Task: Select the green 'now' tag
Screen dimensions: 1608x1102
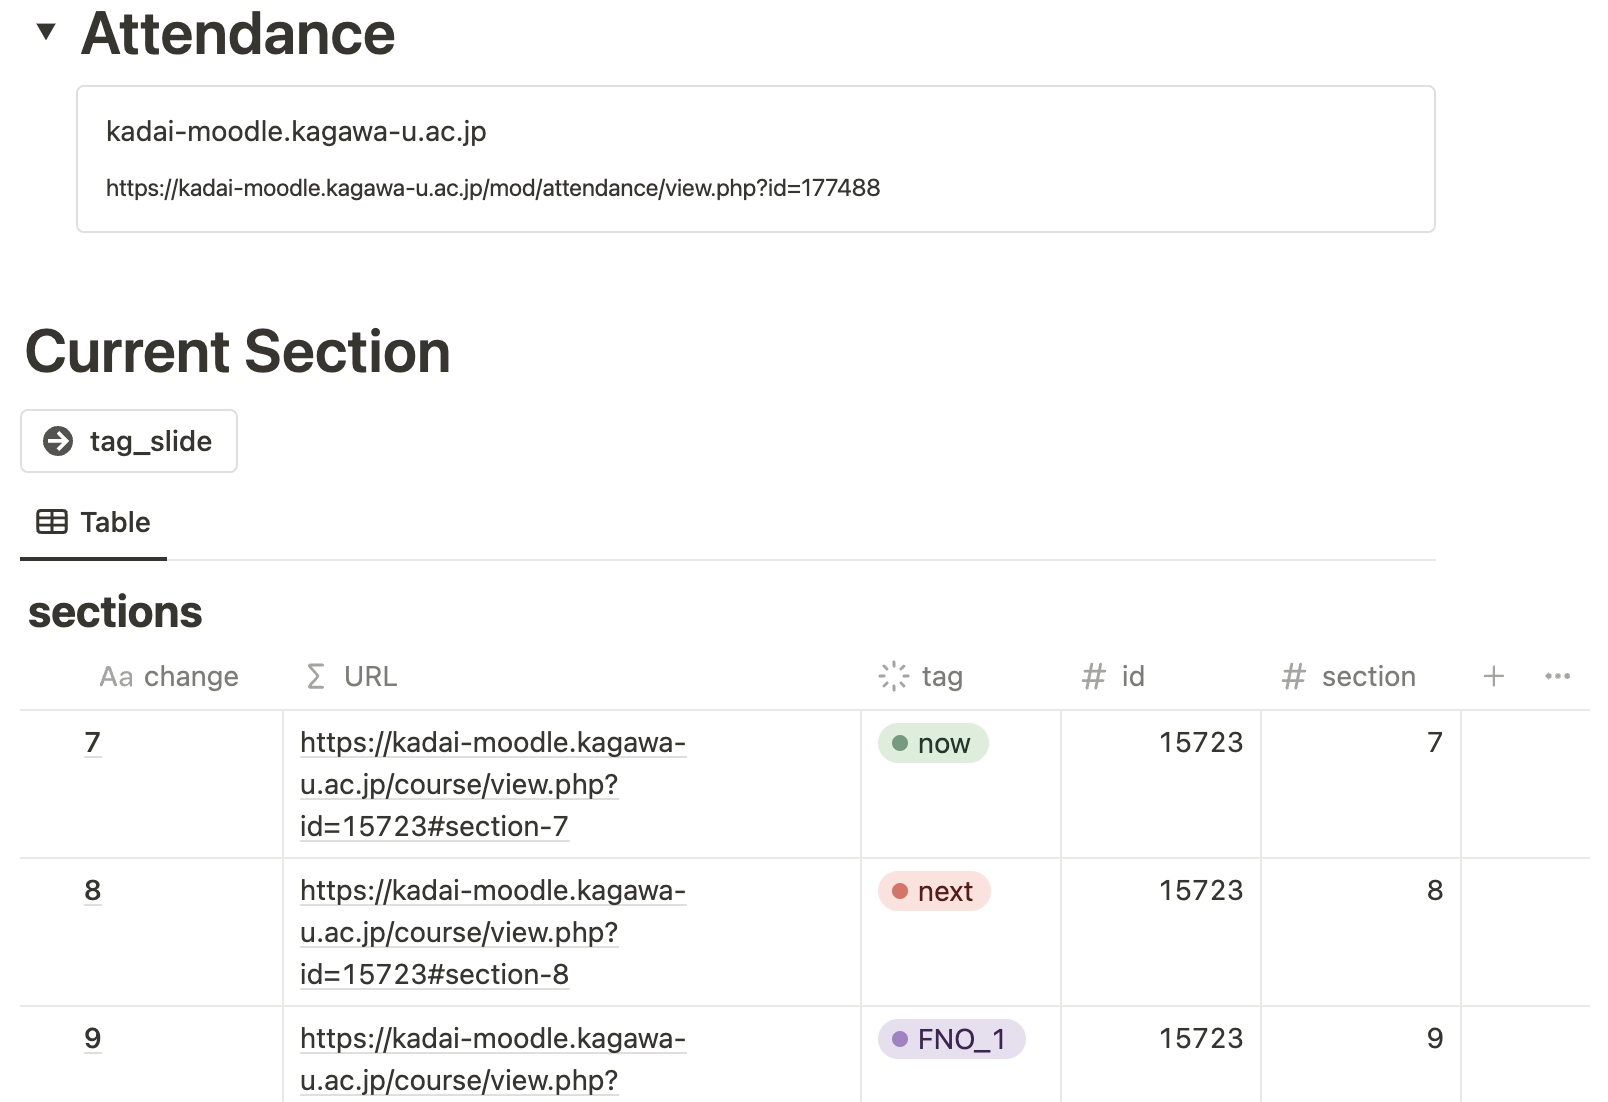Action: point(933,743)
